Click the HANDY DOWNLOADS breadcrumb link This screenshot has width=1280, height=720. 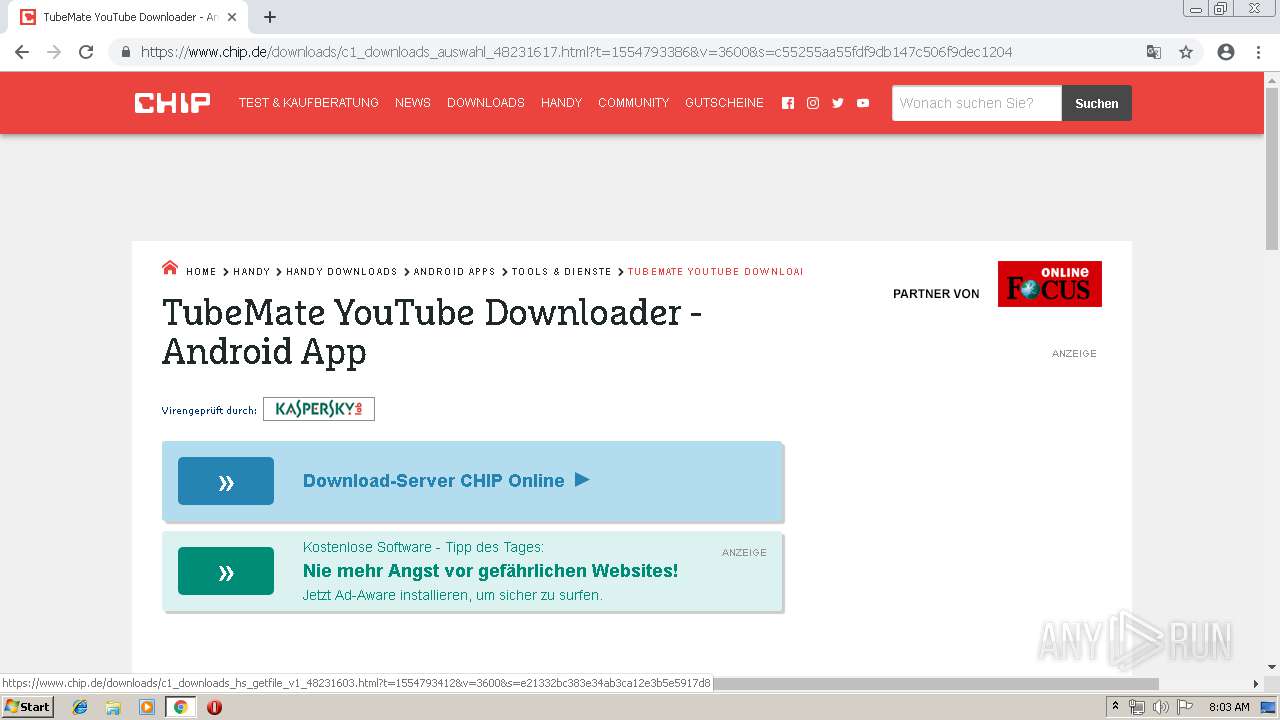click(342, 272)
